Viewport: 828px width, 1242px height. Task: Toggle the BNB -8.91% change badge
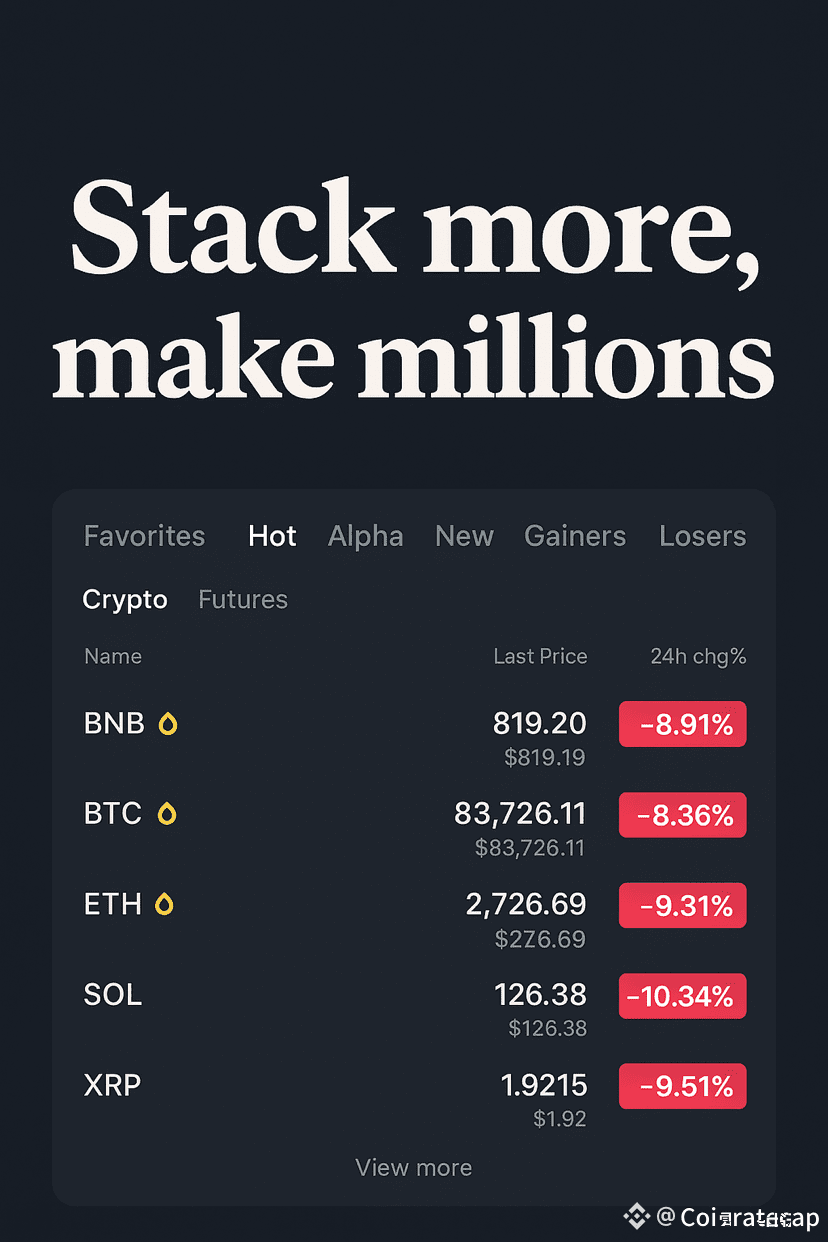[x=683, y=724]
